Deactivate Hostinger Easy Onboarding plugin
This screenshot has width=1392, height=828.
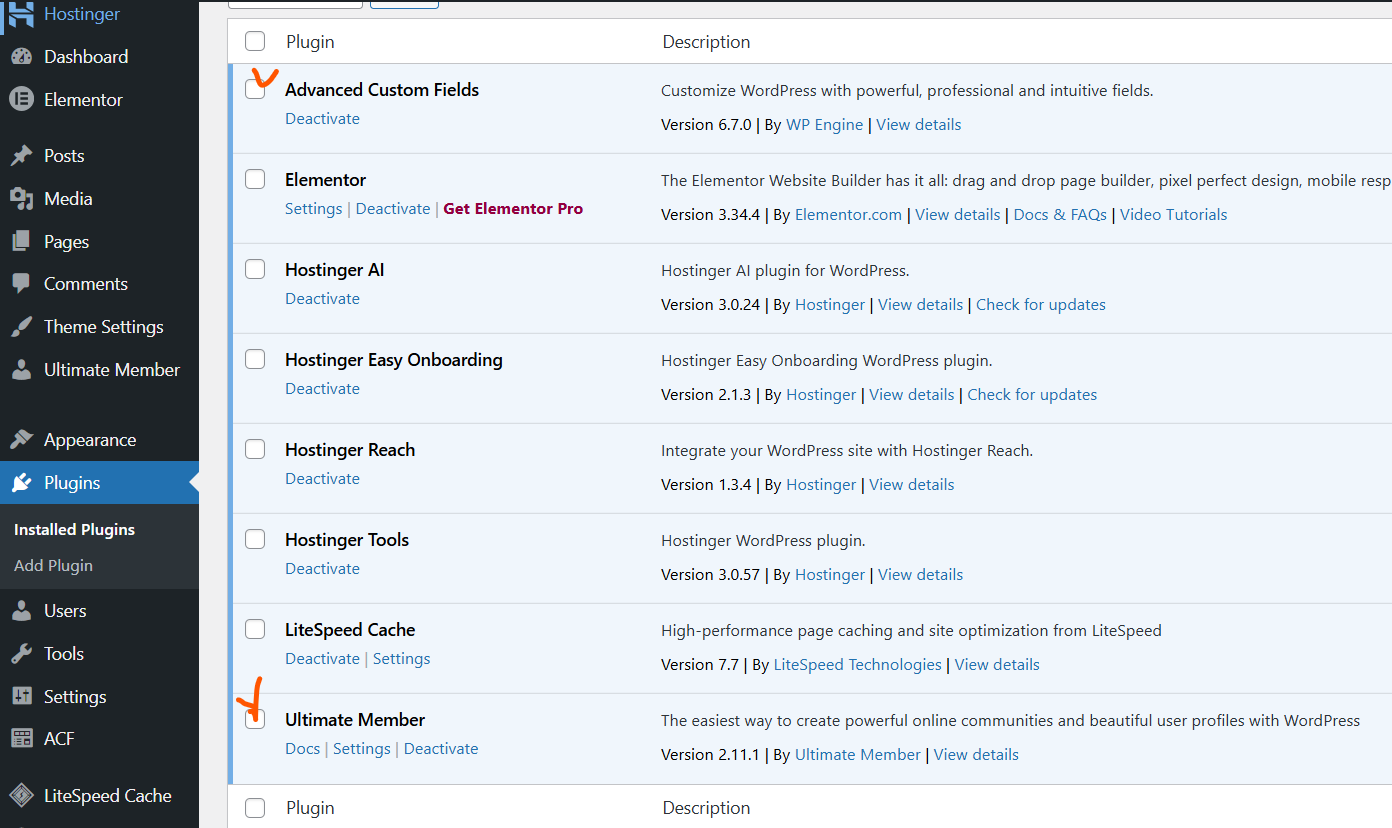[x=322, y=389]
